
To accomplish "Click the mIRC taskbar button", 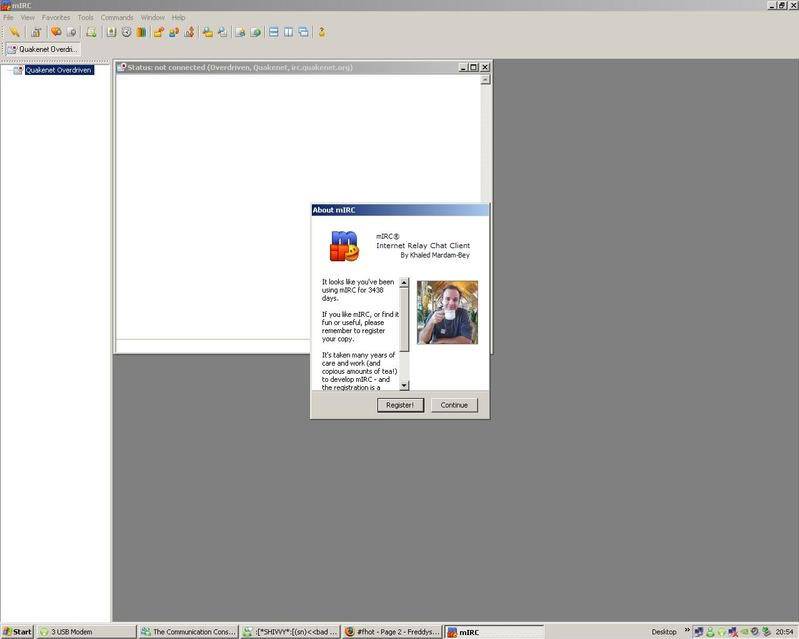I will (x=494, y=632).
